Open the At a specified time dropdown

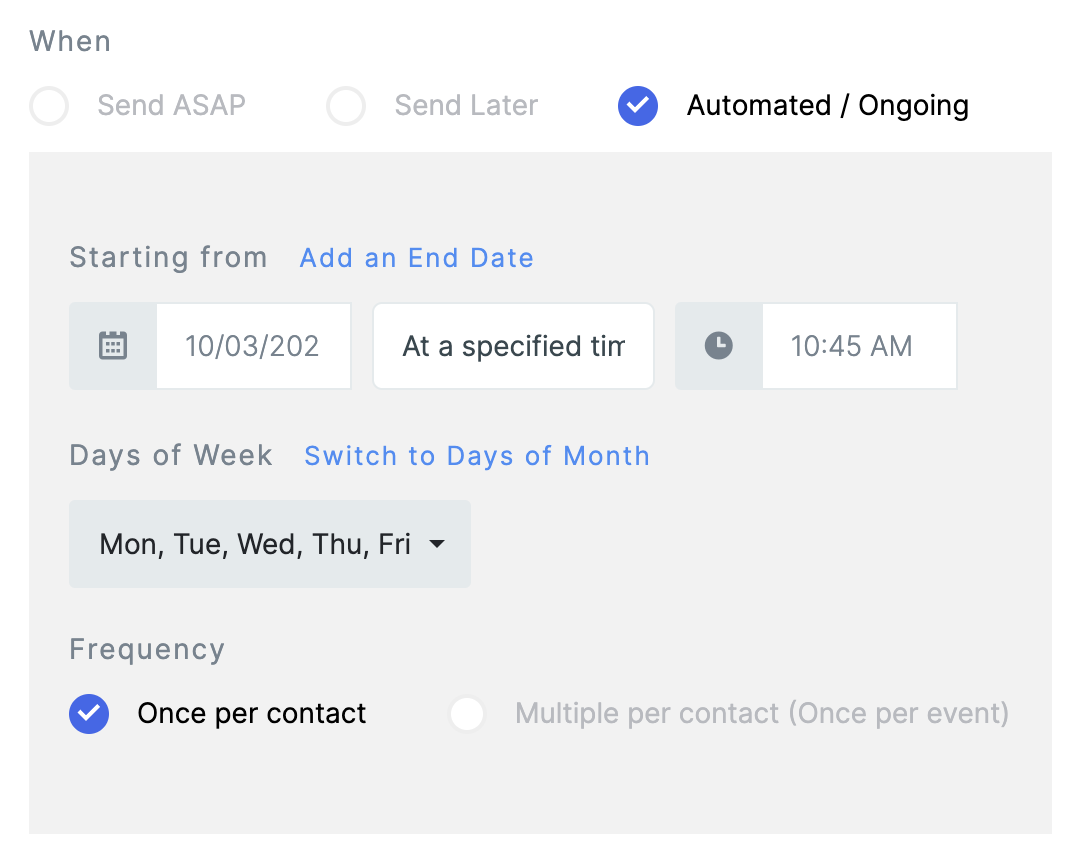pos(513,346)
